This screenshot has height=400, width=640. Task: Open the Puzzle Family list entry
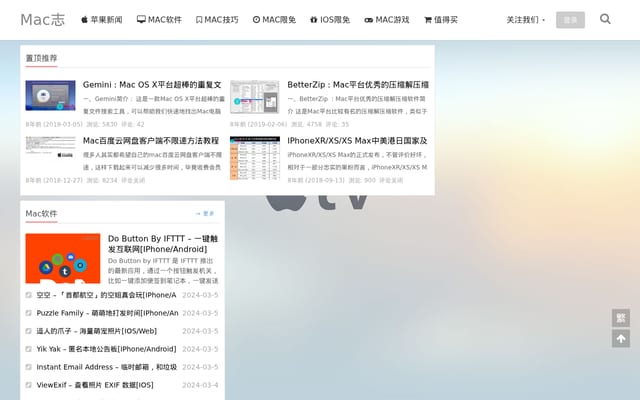(x=107, y=313)
